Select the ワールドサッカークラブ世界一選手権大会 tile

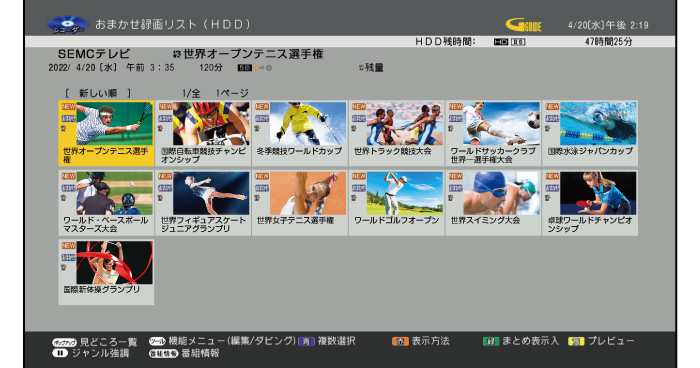[x=493, y=133]
